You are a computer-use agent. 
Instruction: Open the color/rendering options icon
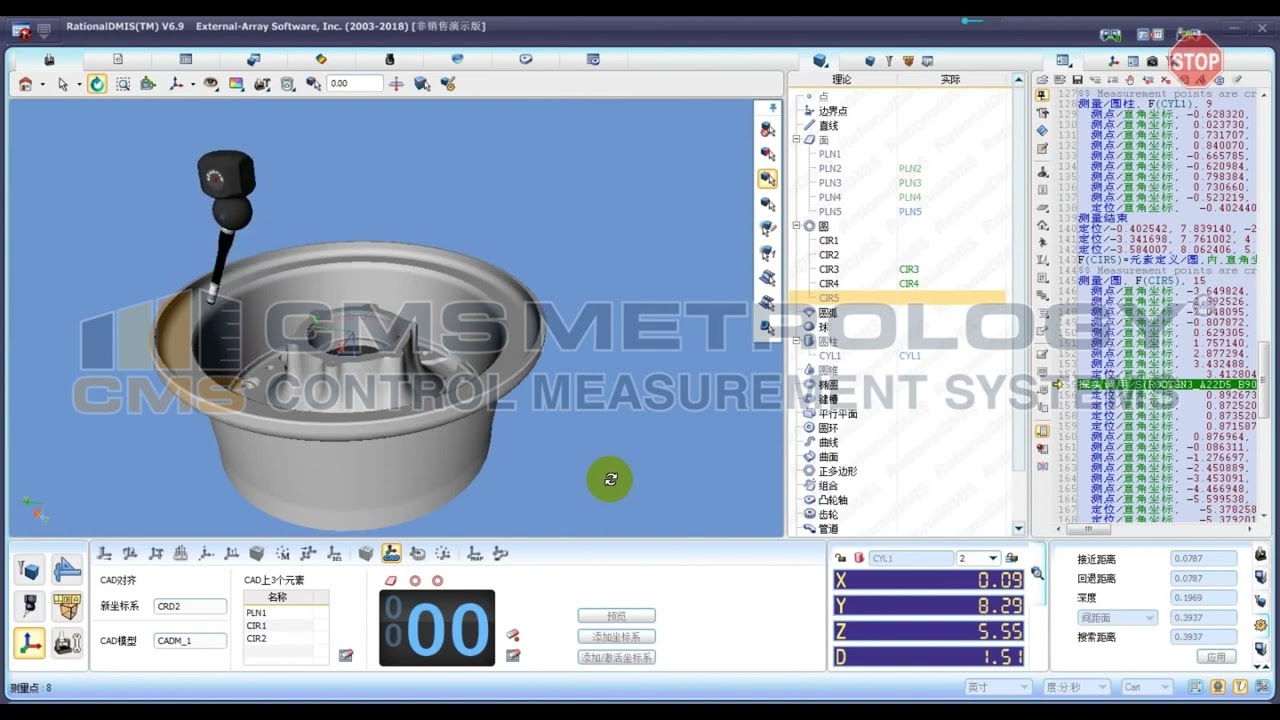pos(237,84)
